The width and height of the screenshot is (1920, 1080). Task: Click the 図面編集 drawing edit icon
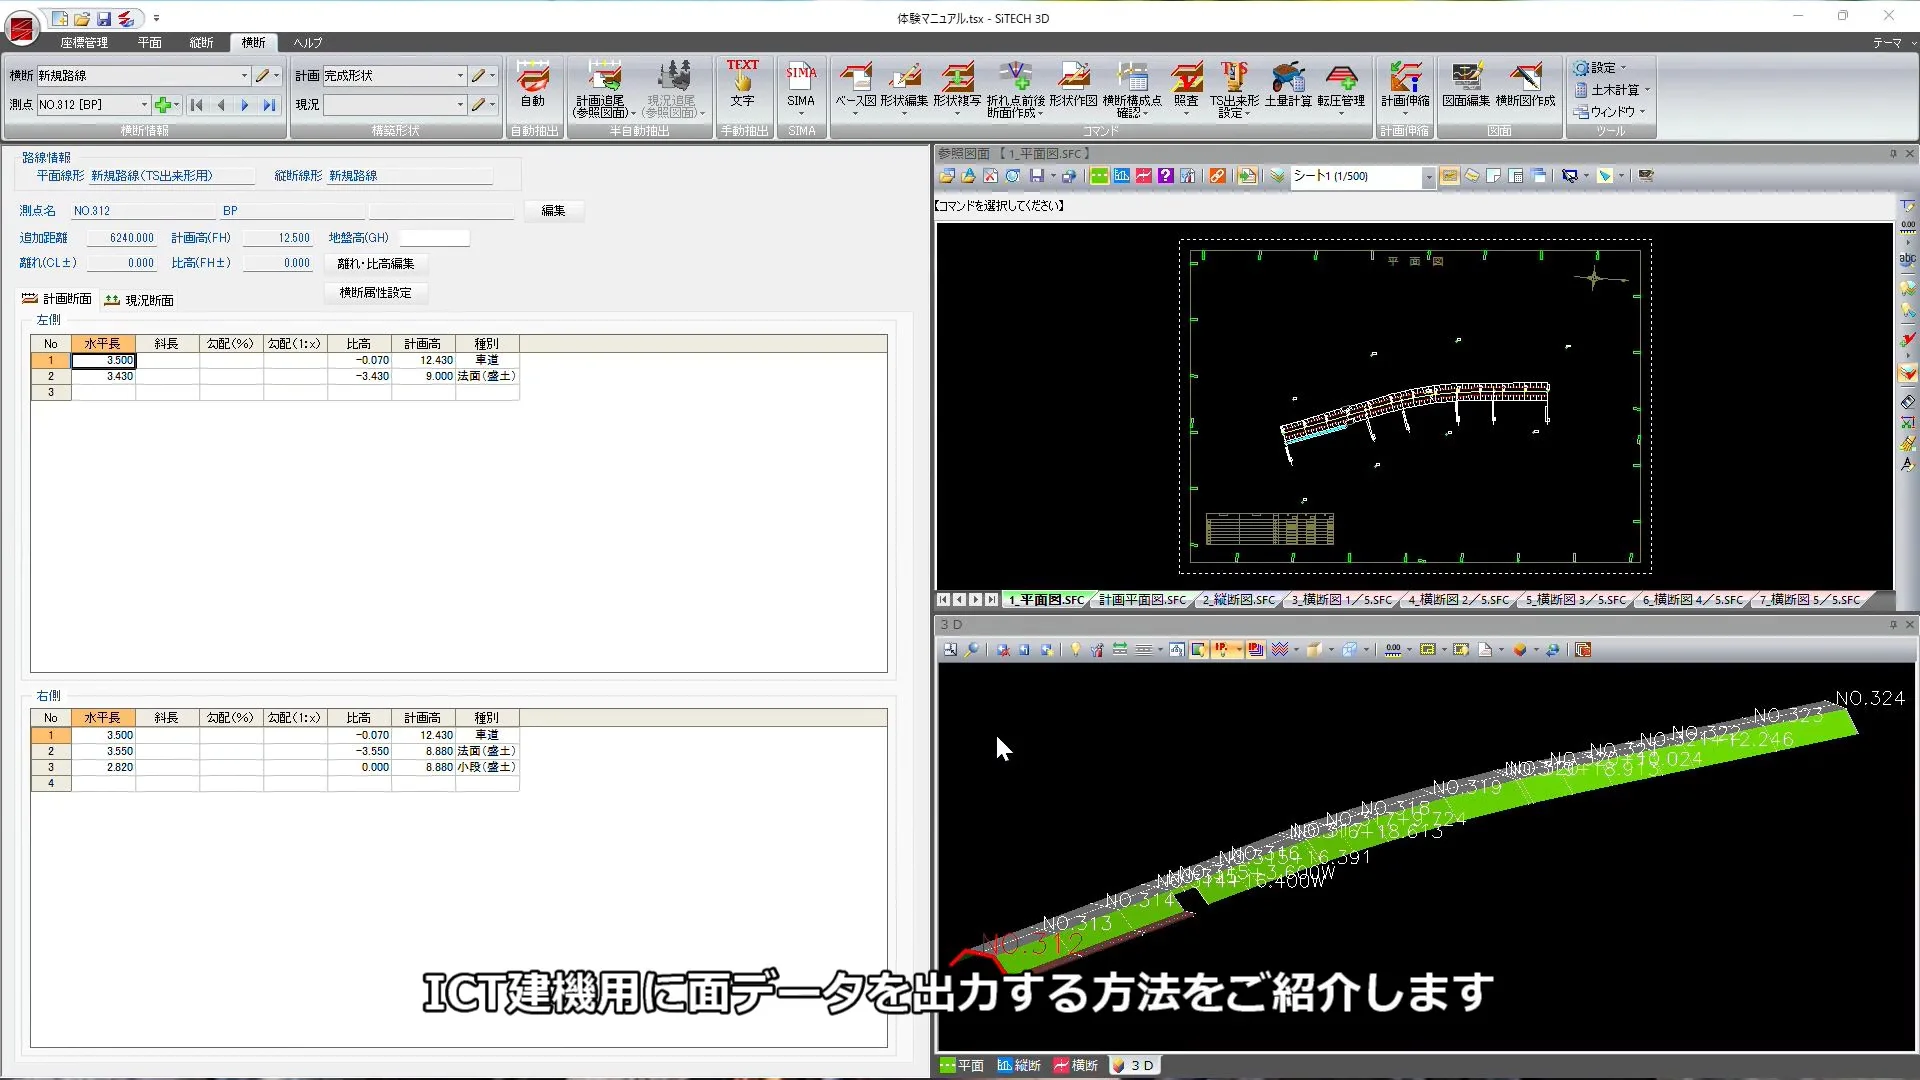pos(1466,82)
